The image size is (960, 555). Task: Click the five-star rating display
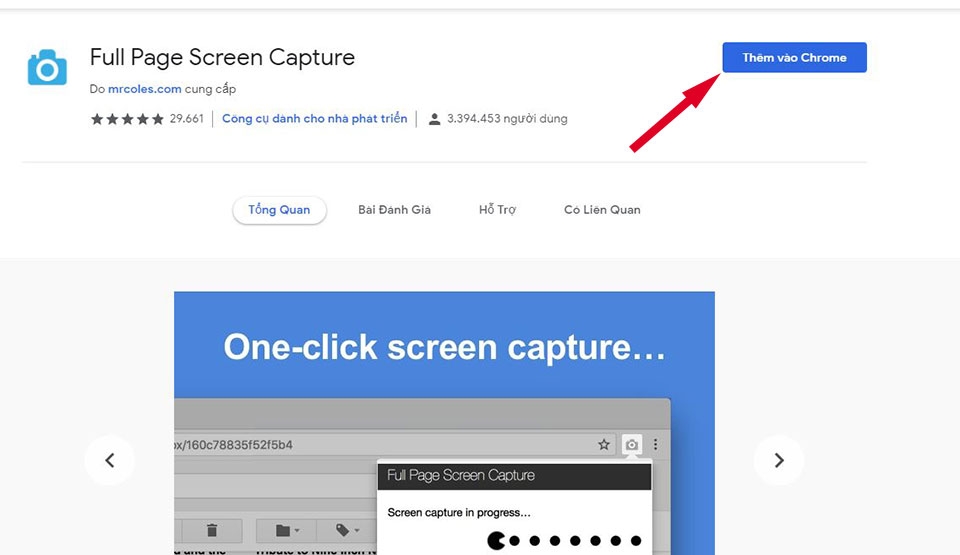127,119
